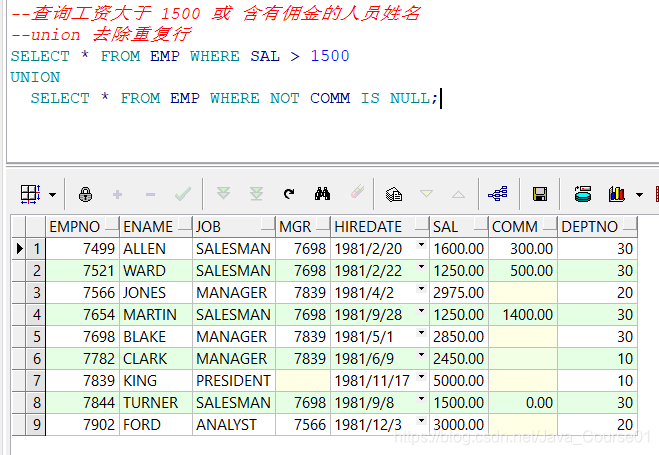This screenshot has width=659, height=455.
Task: Click the export results print icon
Action: click(x=583, y=194)
